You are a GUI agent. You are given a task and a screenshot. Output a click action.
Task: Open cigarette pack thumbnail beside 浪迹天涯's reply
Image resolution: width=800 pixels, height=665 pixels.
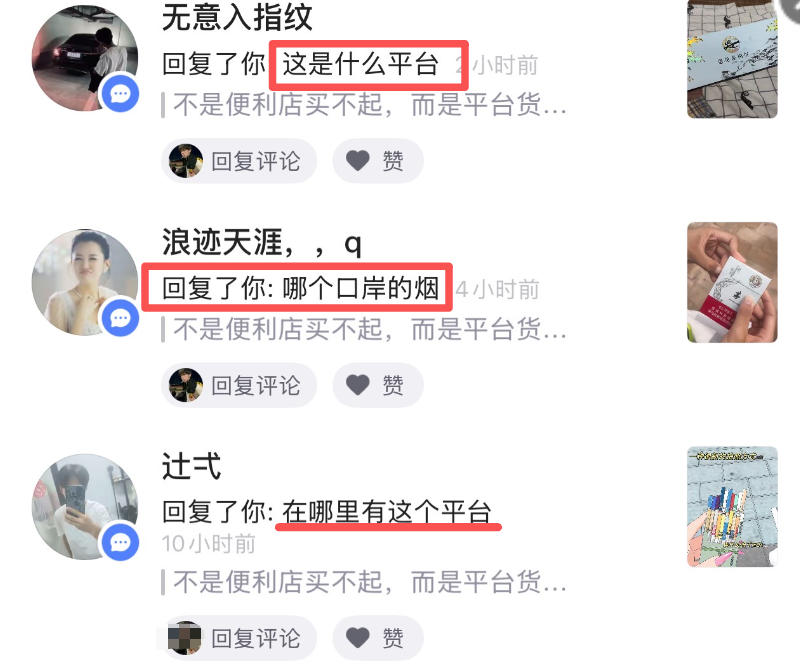(x=732, y=282)
